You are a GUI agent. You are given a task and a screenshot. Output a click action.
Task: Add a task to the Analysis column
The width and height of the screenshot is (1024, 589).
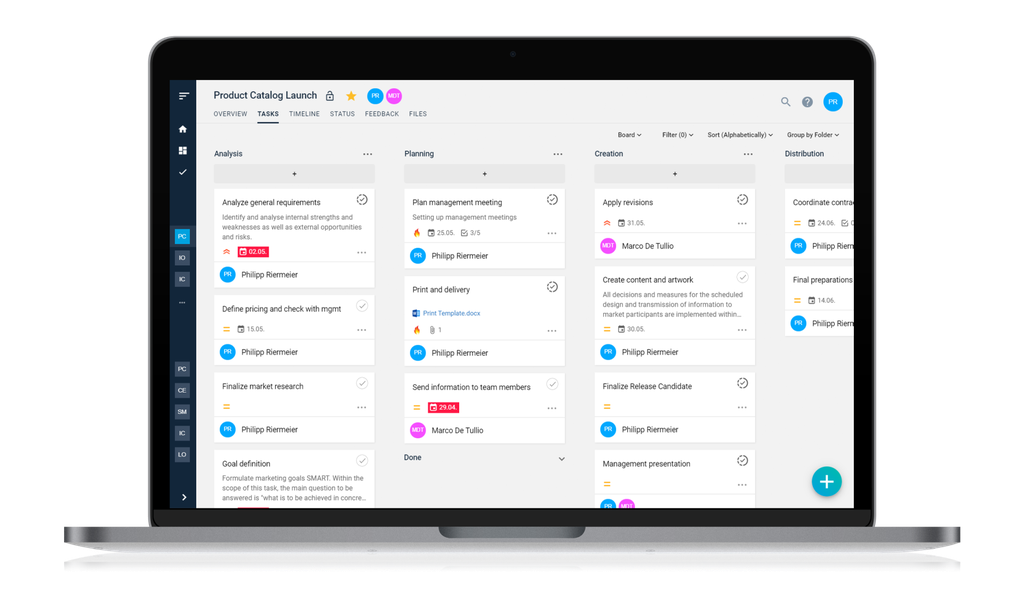tap(295, 174)
